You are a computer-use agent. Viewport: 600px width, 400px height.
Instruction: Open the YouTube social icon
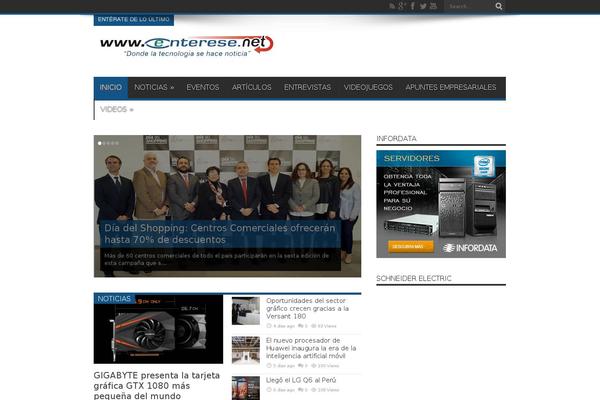click(433, 6)
